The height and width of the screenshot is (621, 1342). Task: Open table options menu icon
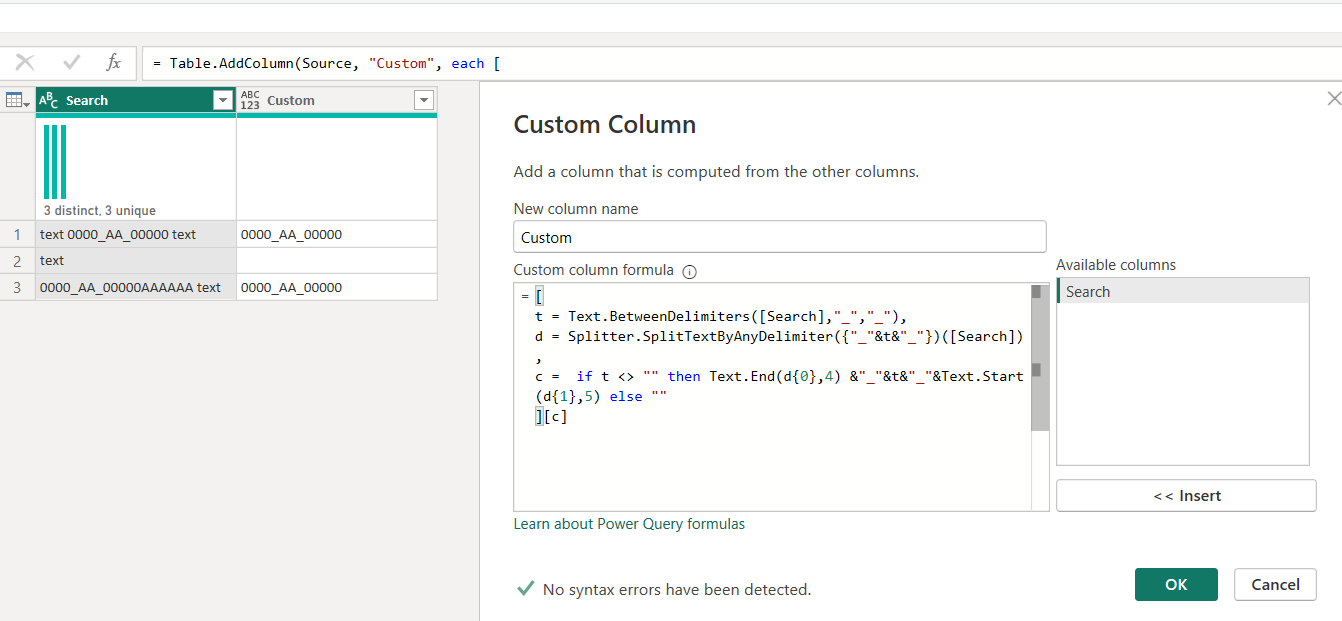[x=17, y=100]
